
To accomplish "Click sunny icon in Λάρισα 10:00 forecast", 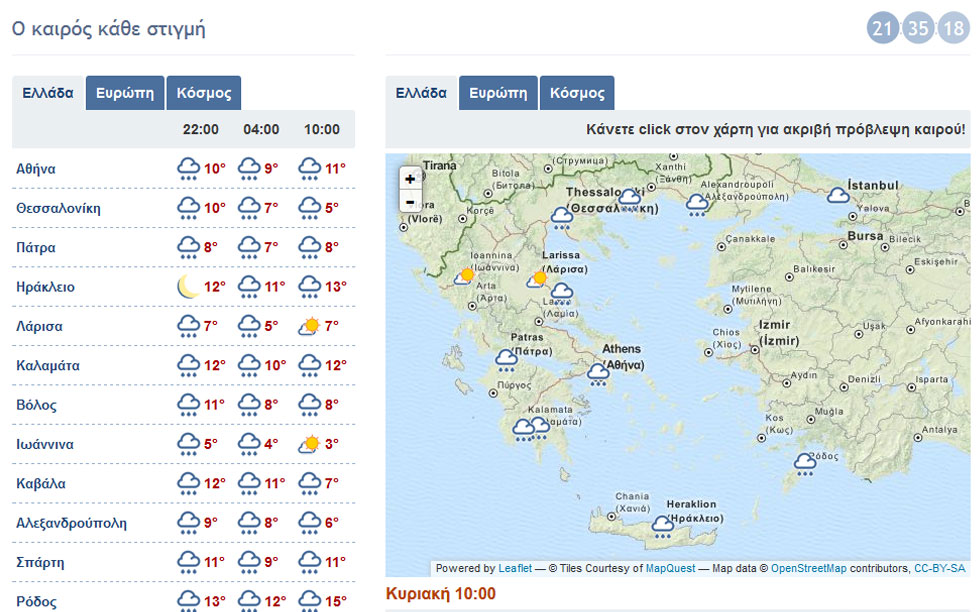I will [x=310, y=326].
